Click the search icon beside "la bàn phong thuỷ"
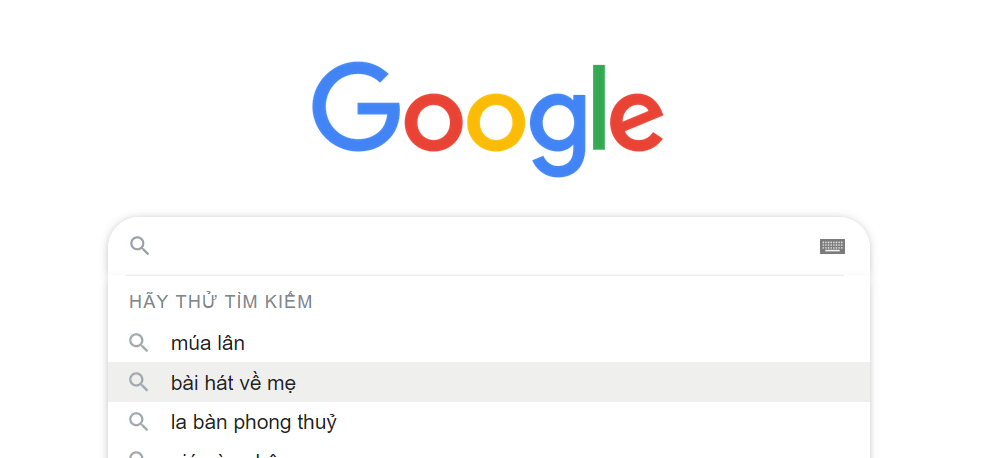This screenshot has height=458, width=986. [x=139, y=422]
